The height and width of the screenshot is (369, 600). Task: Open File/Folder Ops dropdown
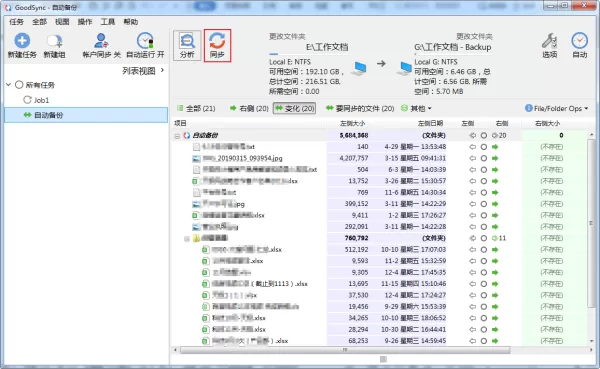pyautogui.click(x=557, y=109)
